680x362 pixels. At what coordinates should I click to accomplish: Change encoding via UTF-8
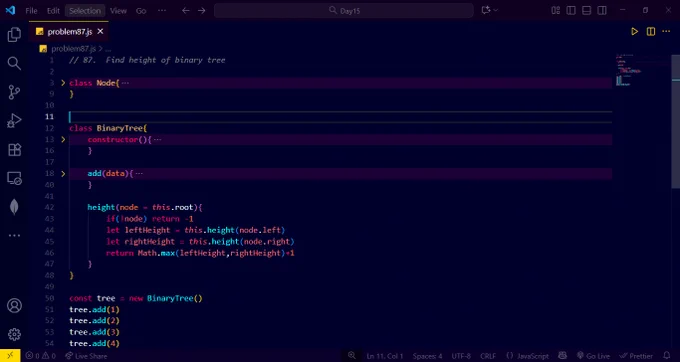461,356
